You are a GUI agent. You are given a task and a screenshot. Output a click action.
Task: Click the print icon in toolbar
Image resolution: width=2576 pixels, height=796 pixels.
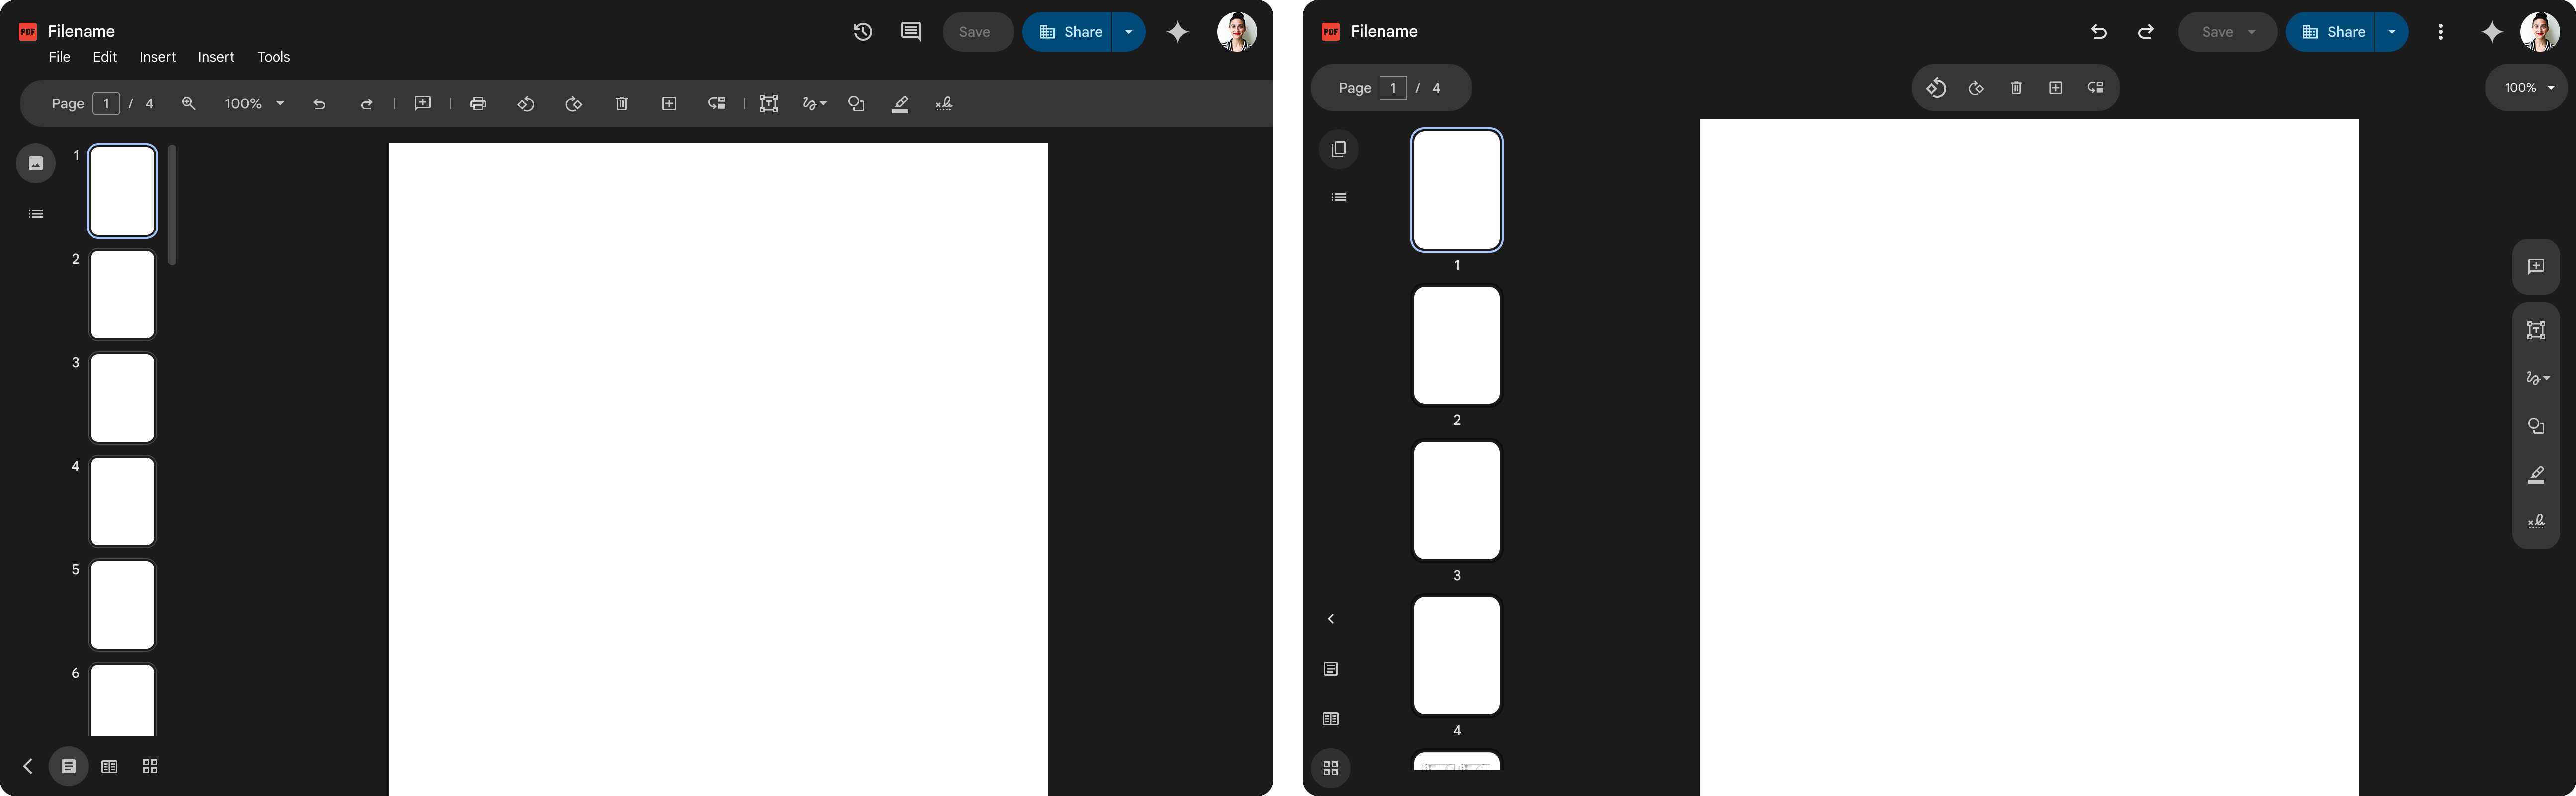478,104
